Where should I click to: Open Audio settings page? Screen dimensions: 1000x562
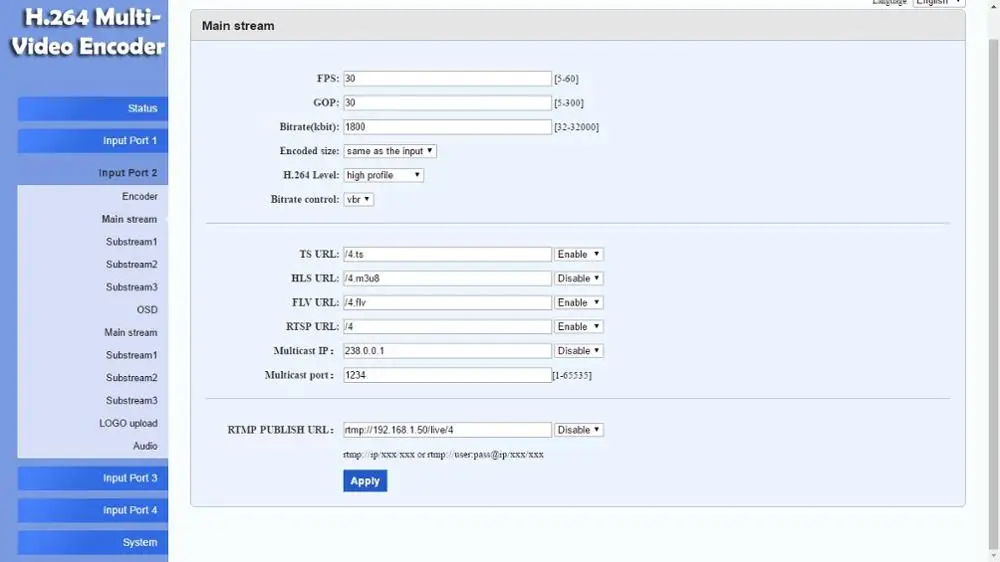pyautogui.click(x=145, y=446)
